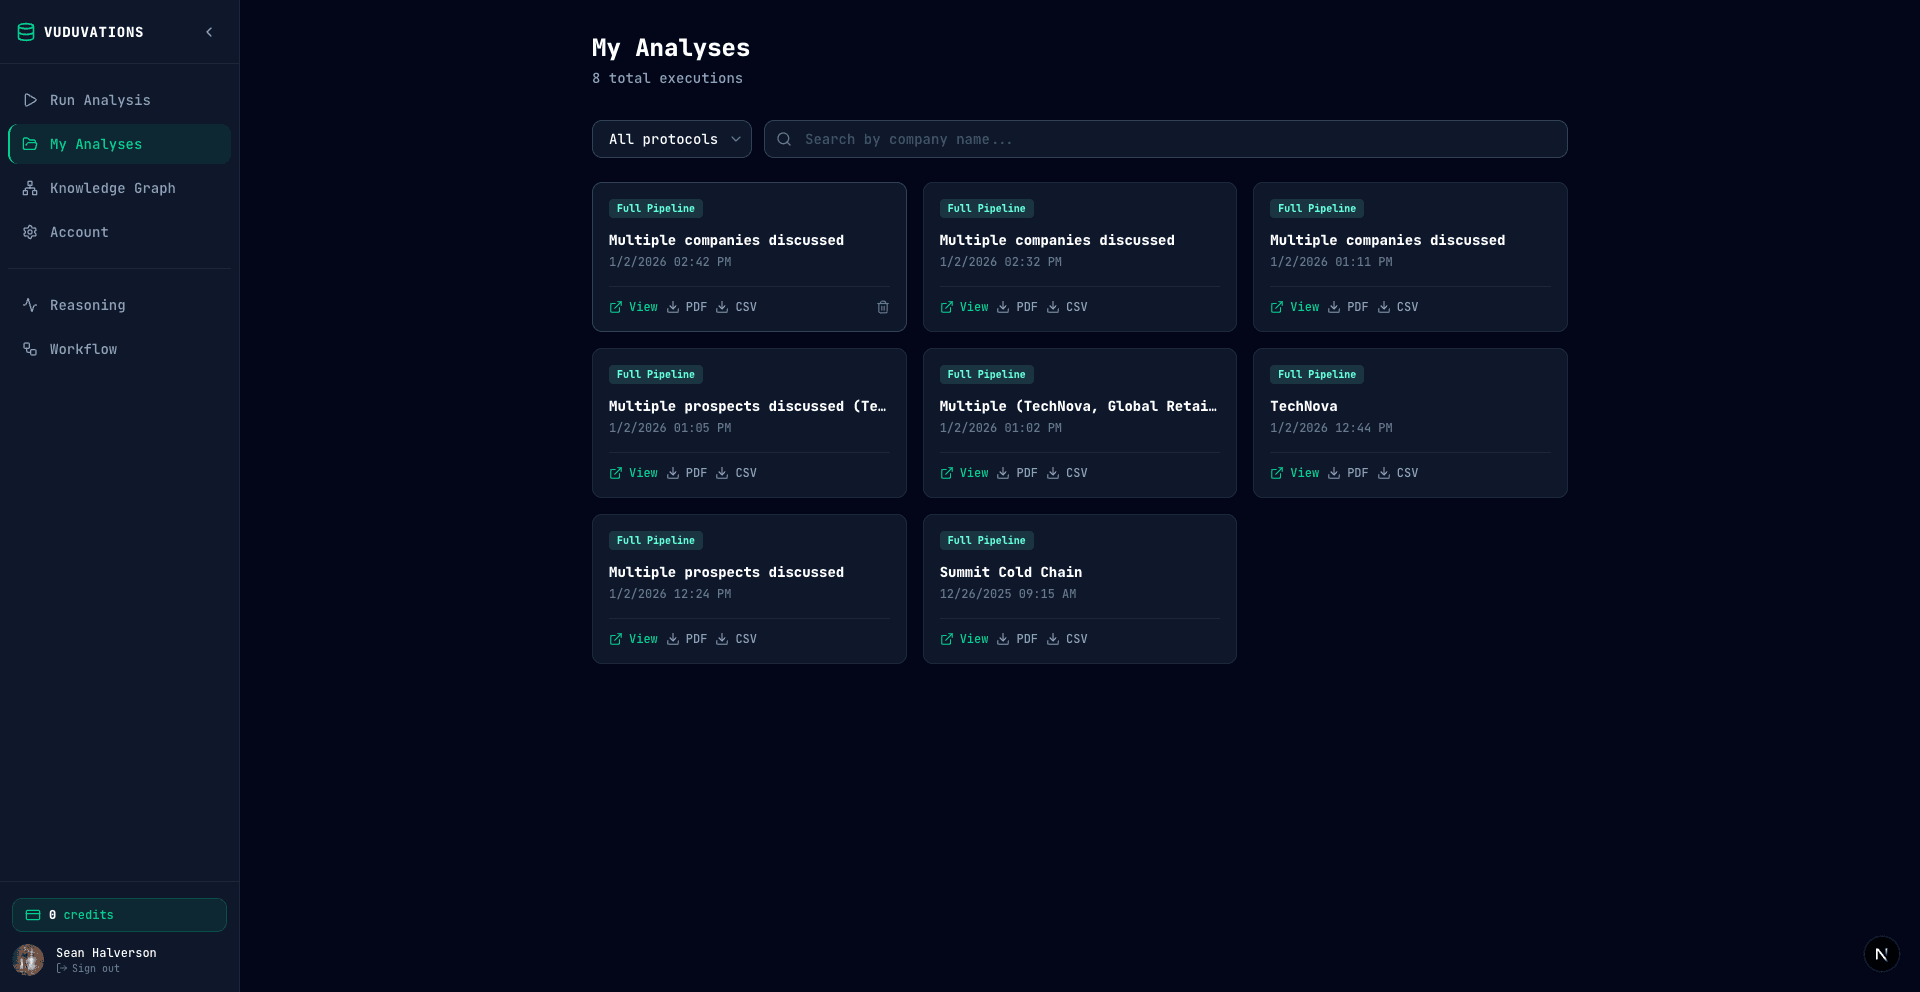Download CSV of 12:24 PM analysis
The image size is (1920, 992).
click(736, 639)
